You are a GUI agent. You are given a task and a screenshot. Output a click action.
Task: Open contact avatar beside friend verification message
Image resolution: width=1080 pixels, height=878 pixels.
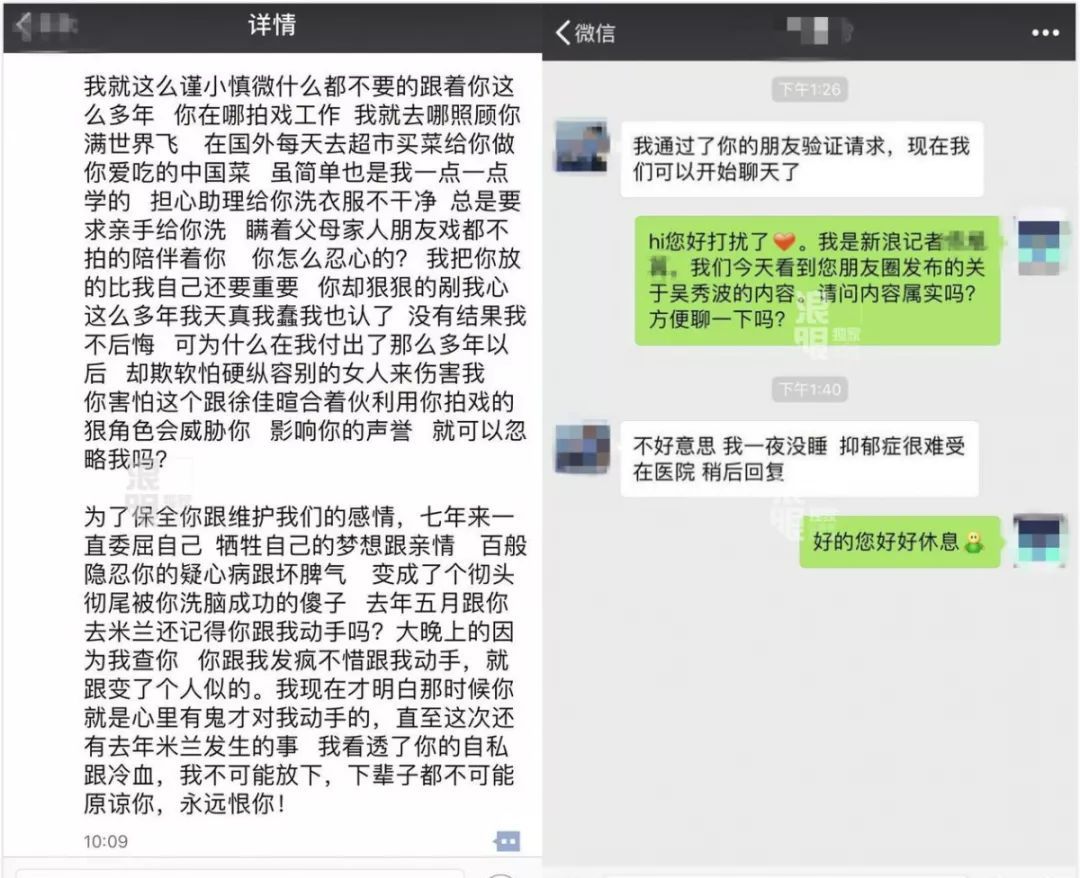pyautogui.click(x=582, y=147)
